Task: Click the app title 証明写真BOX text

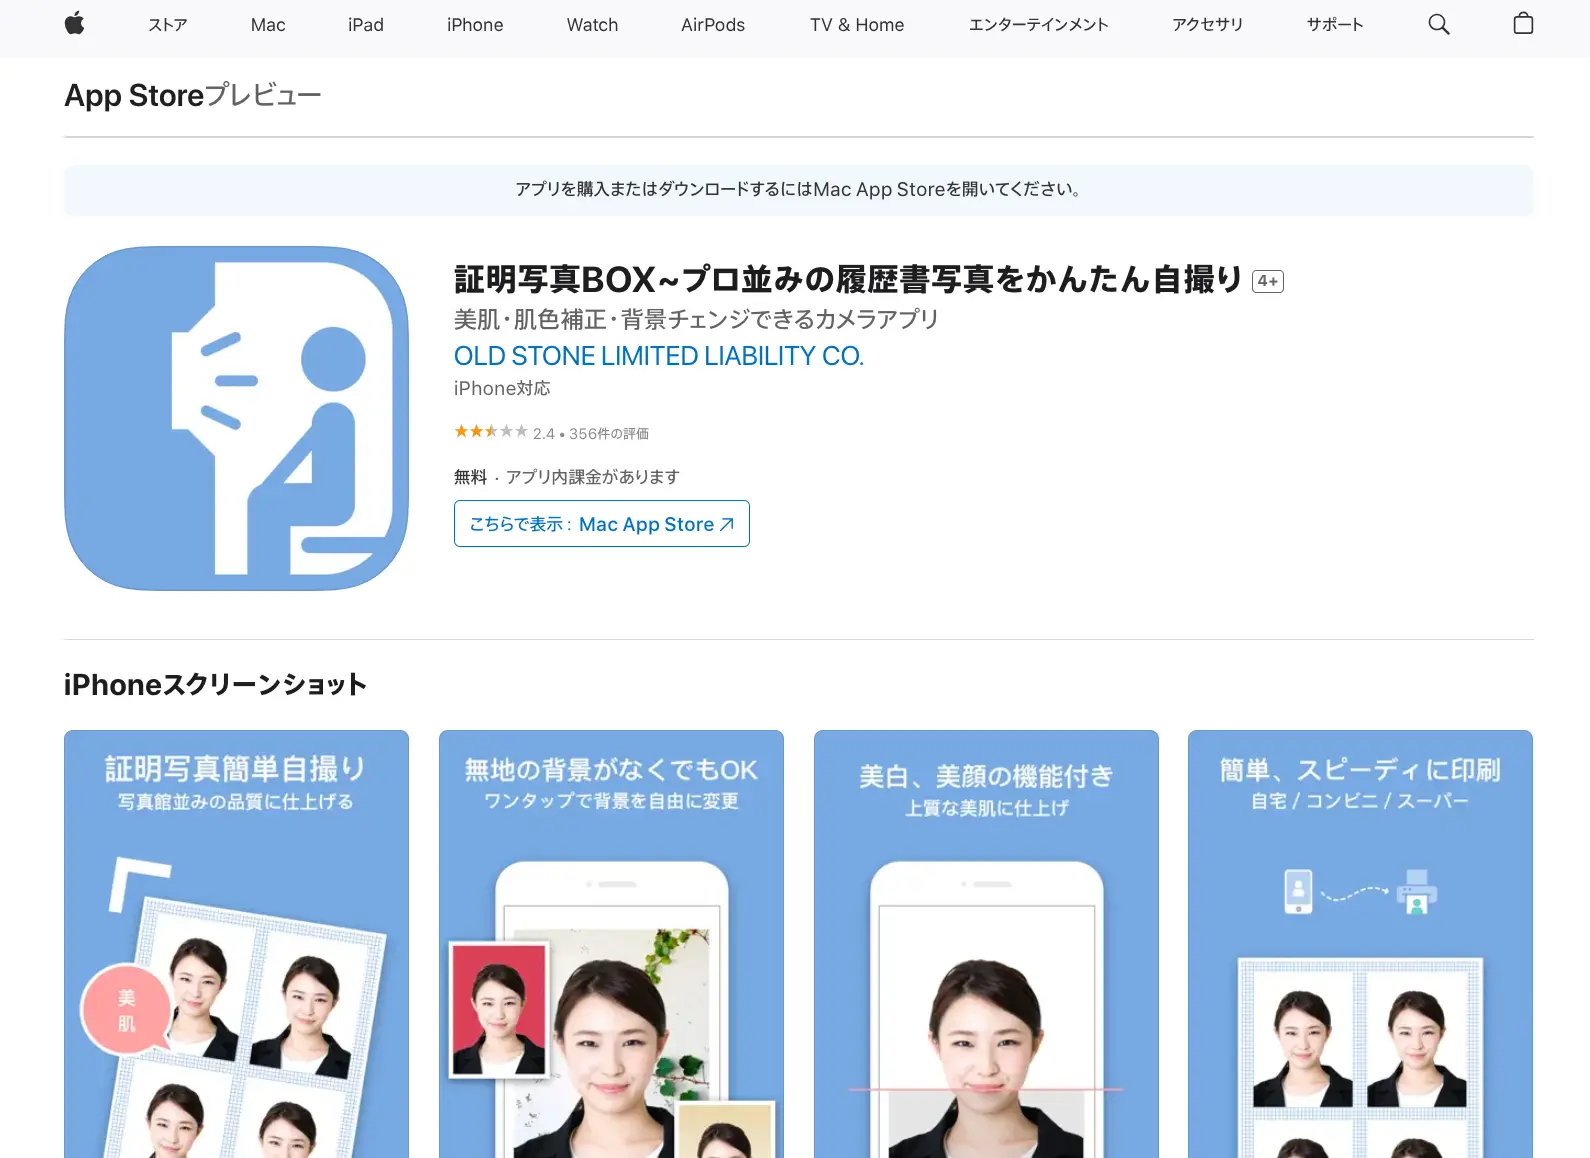Action: click(848, 279)
